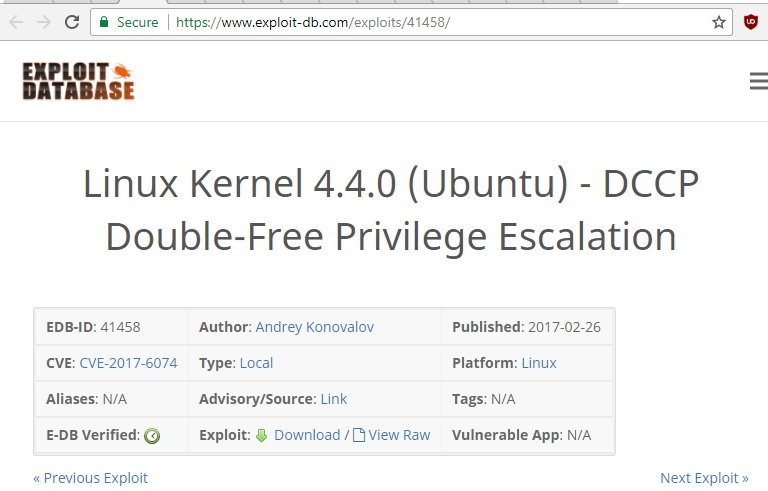
Task: Click the Linux platform link
Action: (x=539, y=363)
